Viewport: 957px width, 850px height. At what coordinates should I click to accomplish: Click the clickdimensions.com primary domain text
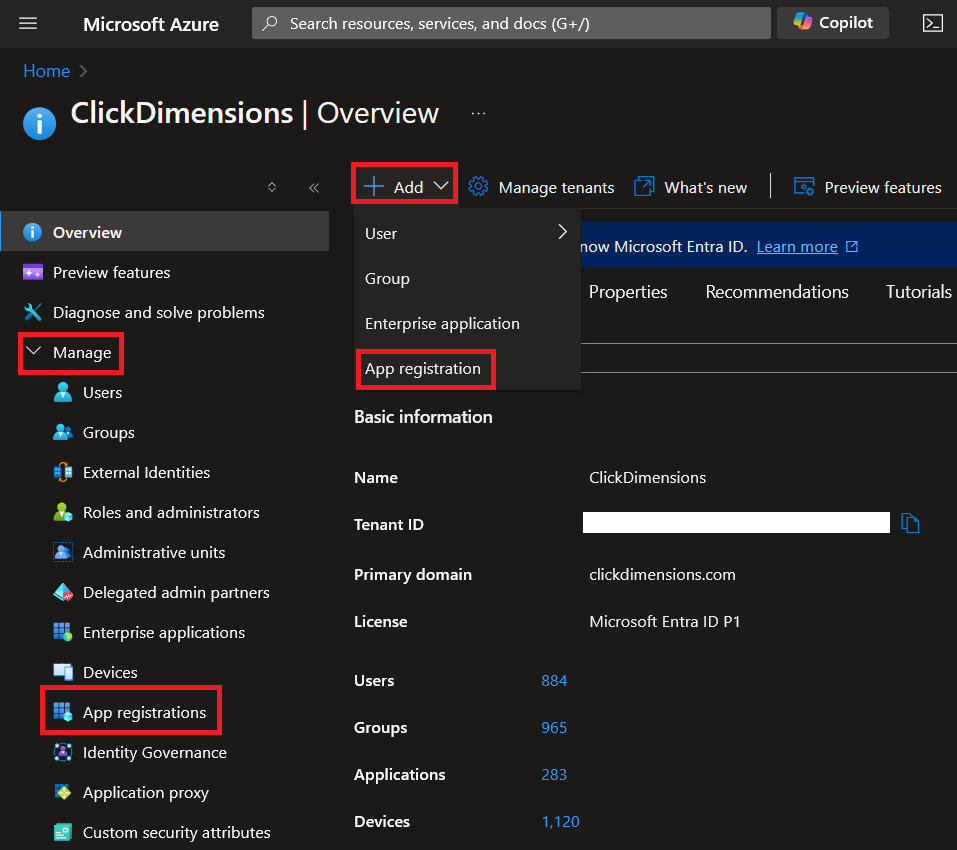(662, 575)
